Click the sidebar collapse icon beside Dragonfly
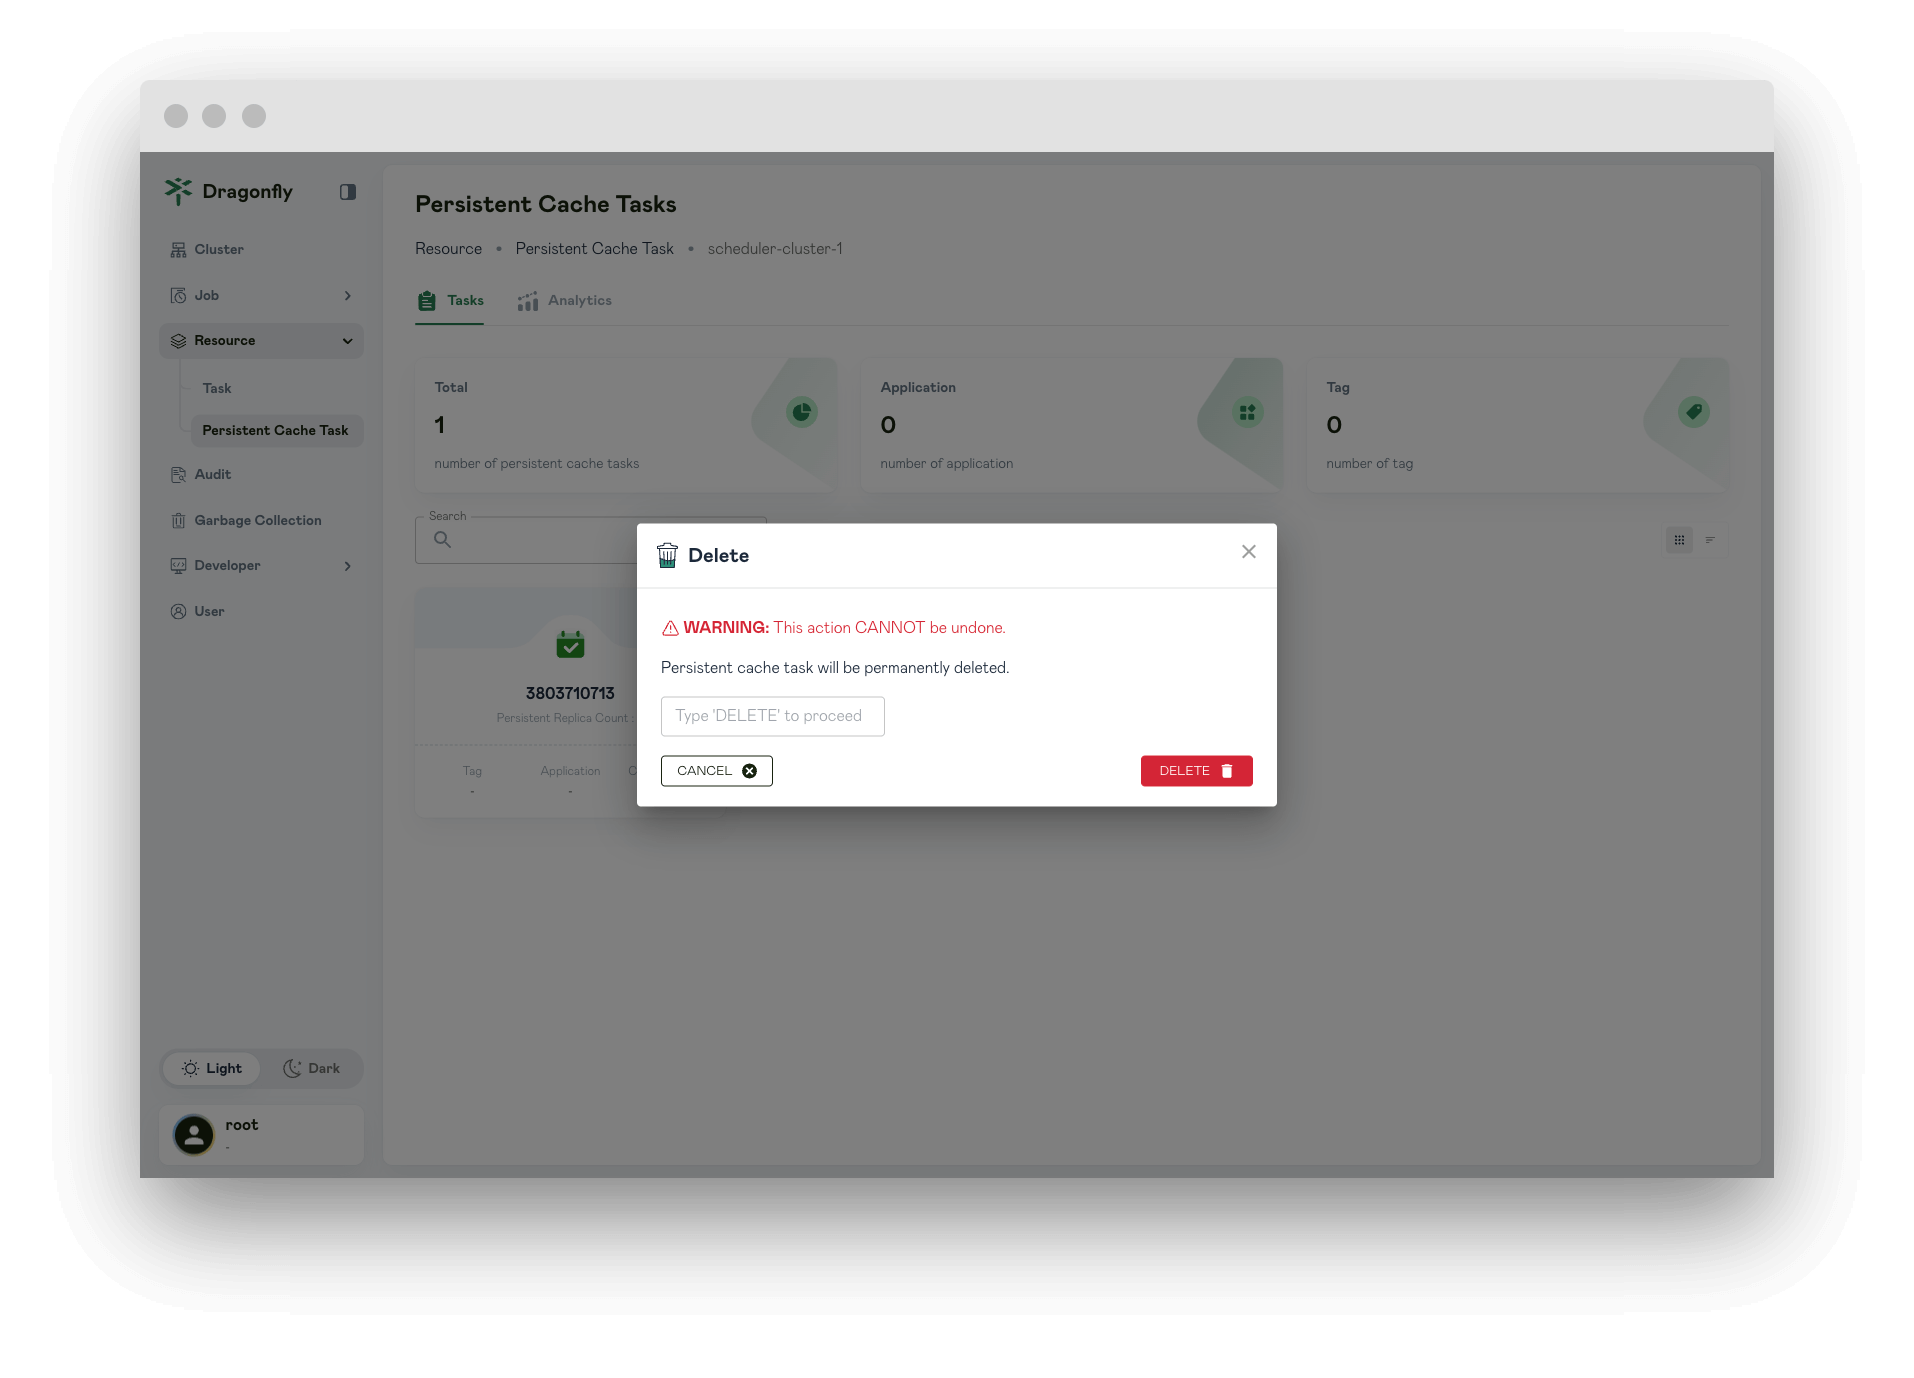Screen dimensions: 1914x1378 pyautogui.click(x=347, y=191)
